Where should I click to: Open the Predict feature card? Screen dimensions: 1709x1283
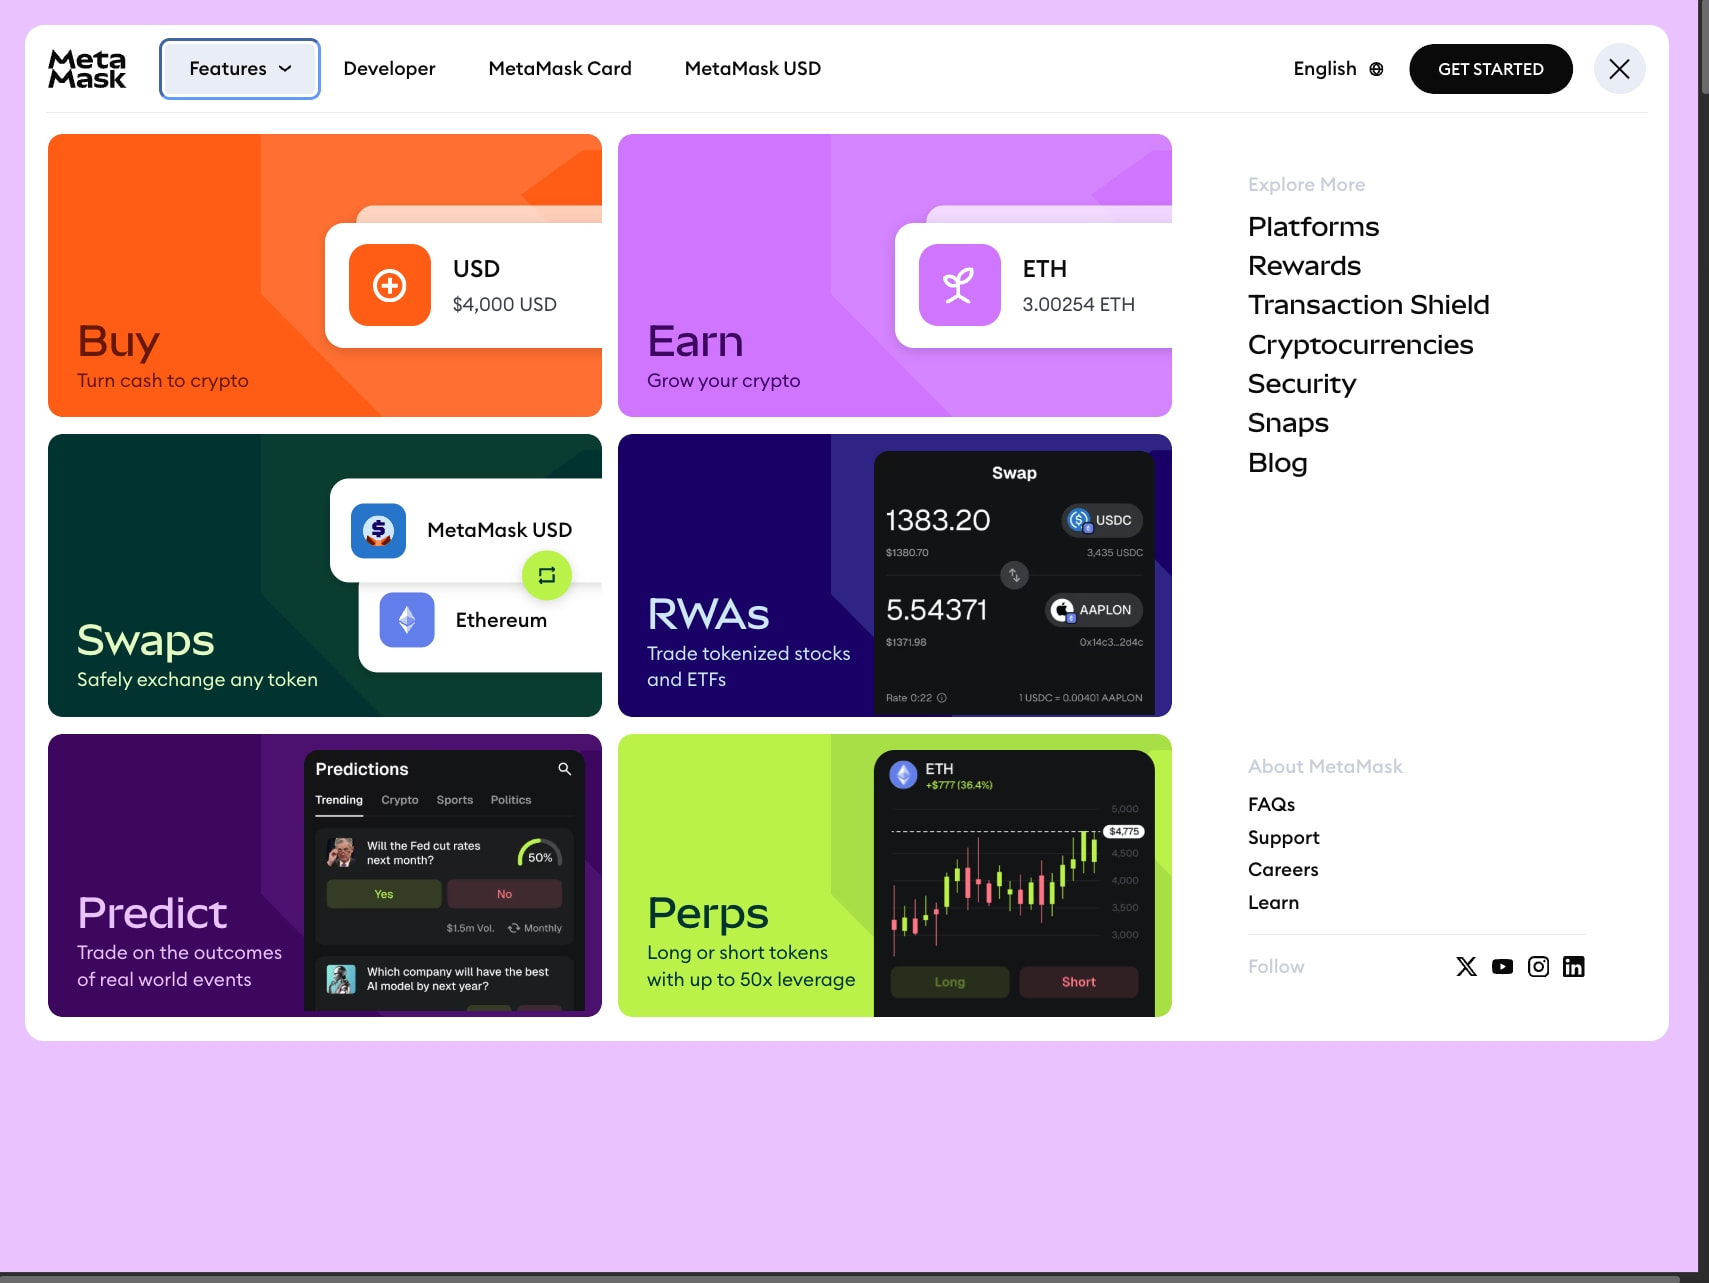(325, 875)
